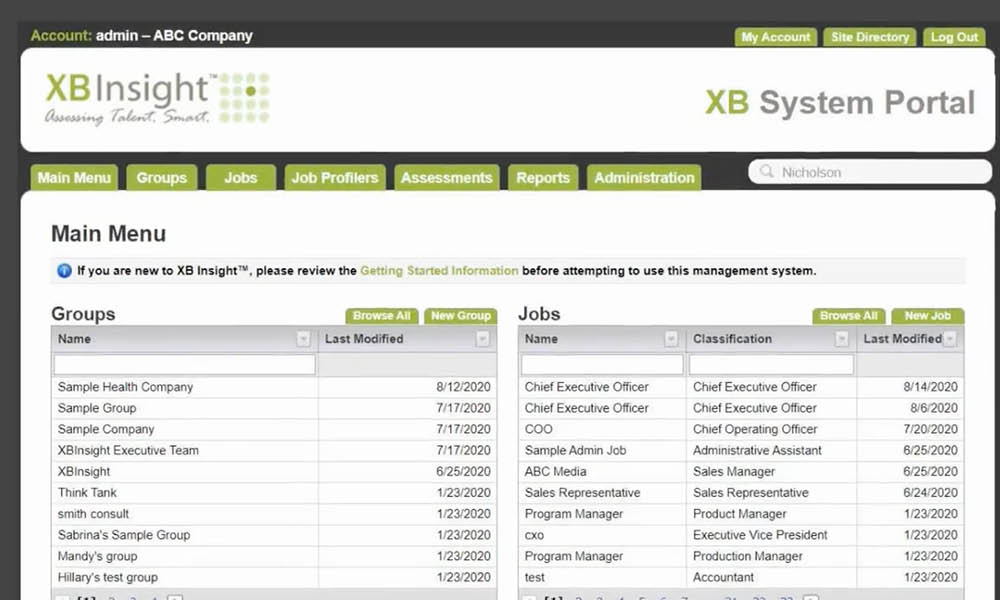Image resolution: width=1000 pixels, height=600 pixels.
Task: Click Jobs Name filter input
Action: pyautogui.click(x=602, y=365)
